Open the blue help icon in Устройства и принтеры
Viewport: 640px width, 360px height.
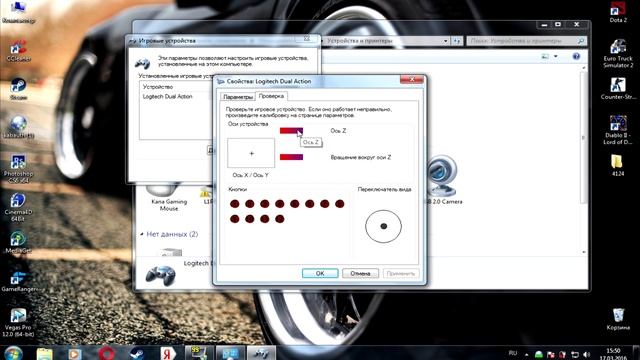click(576, 56)
